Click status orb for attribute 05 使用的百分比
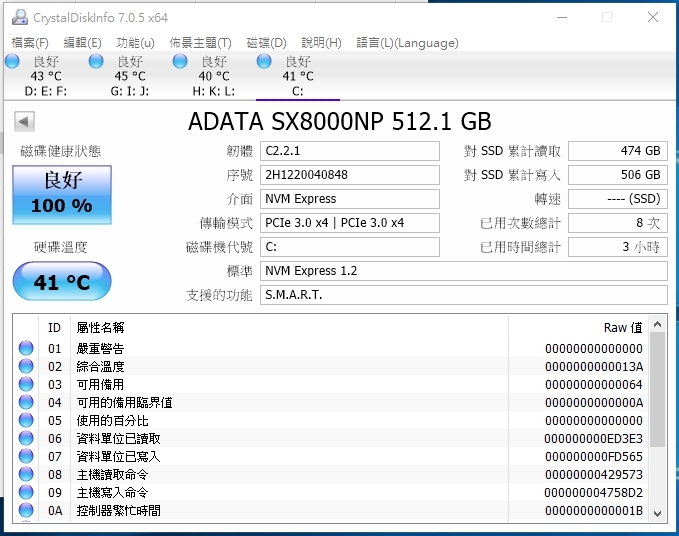Viewport: 679px width, 536px height. [26, 420]
